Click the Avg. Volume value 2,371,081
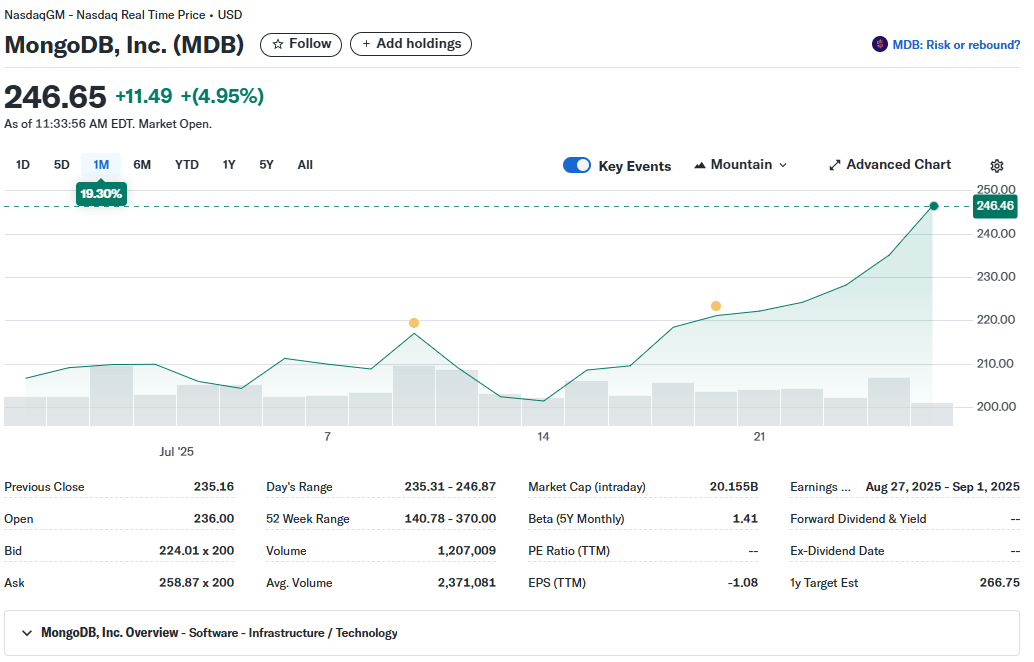Image resolution: width=1034 pixels, height=662 pixels. (467, 583)
